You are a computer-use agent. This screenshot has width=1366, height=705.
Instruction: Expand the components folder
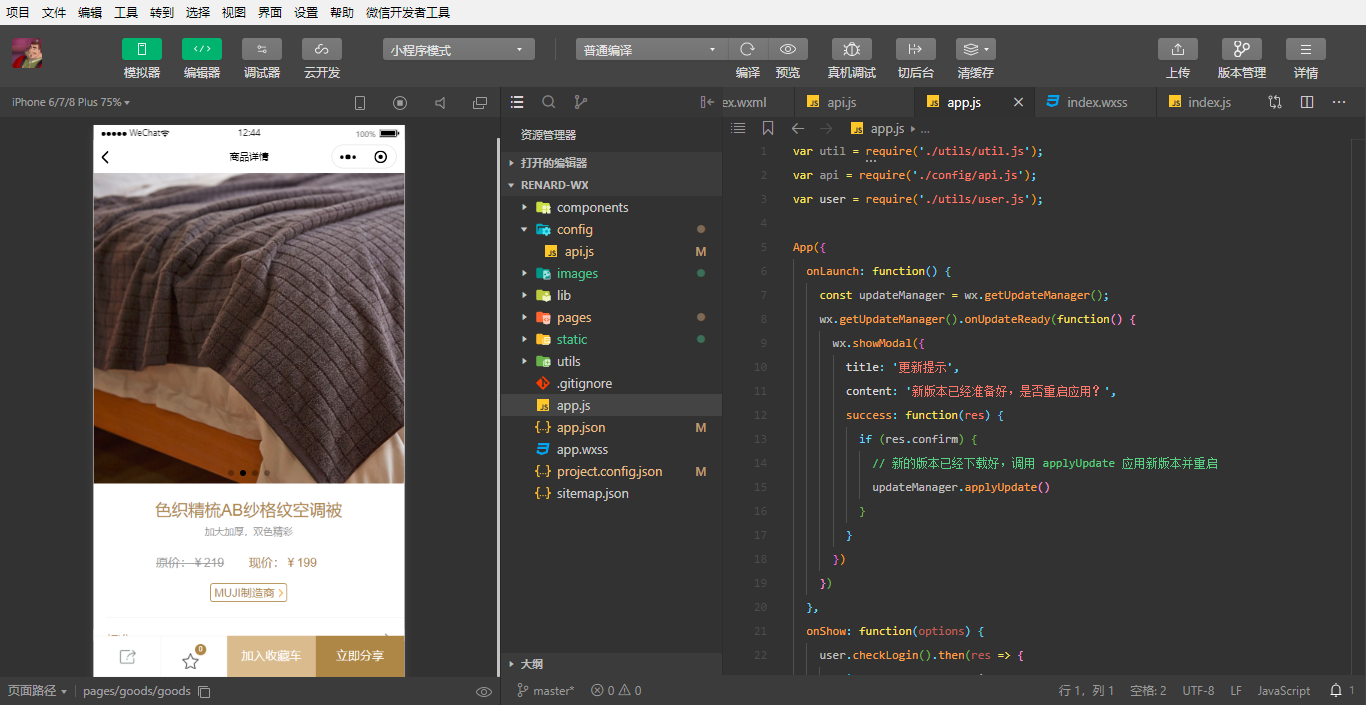tap(611, 207)
